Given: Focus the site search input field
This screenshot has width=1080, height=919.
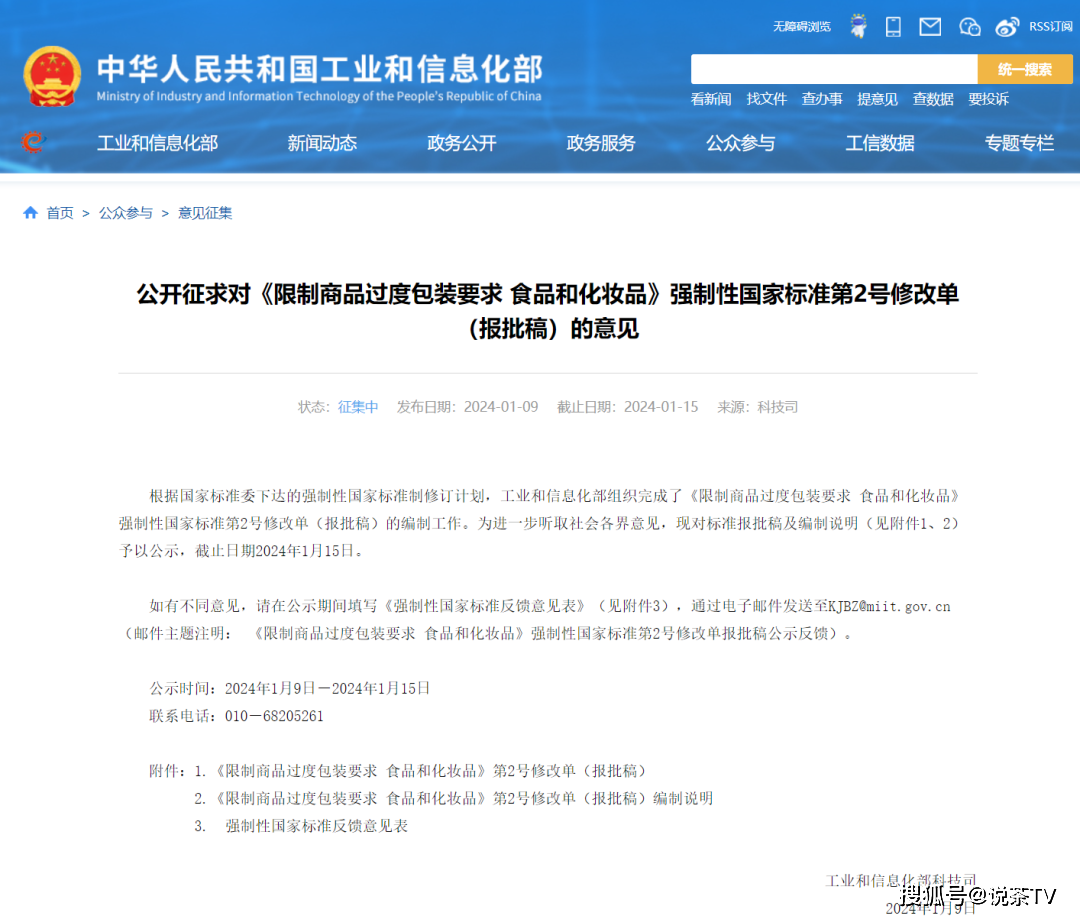Looking at the screenshot, I should coord(834,69).
